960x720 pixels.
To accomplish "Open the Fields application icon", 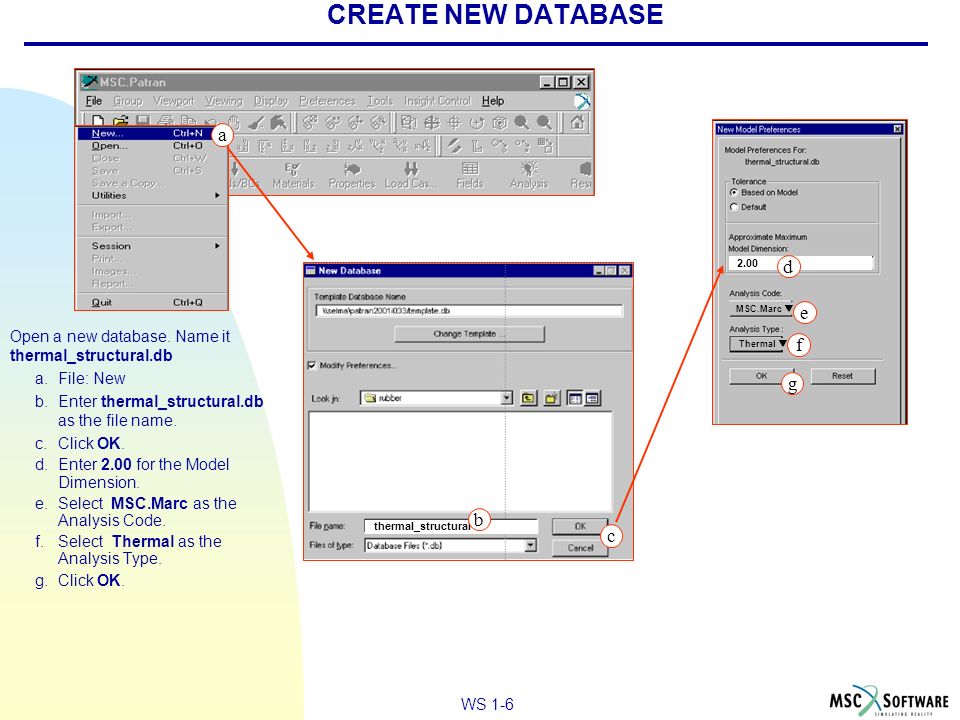I will click(470, 175).
